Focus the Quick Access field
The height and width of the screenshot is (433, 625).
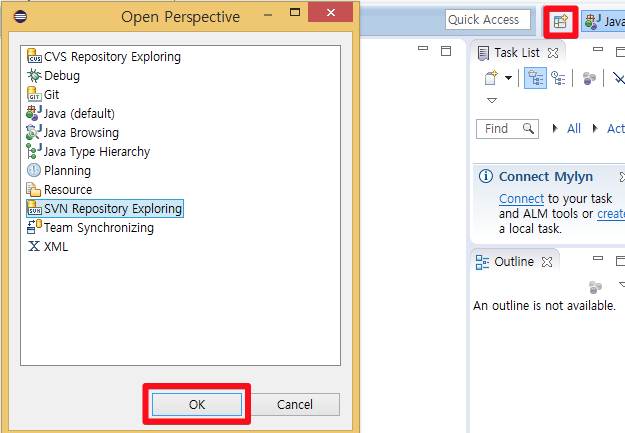488,20
